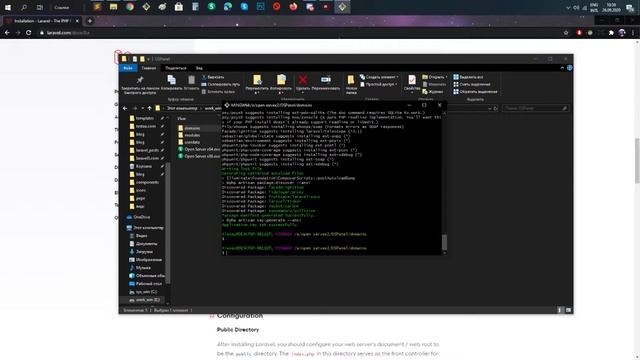
Task: Click Cut (Вырезать) with the scissors icon
Action: (x=213, y=77)
